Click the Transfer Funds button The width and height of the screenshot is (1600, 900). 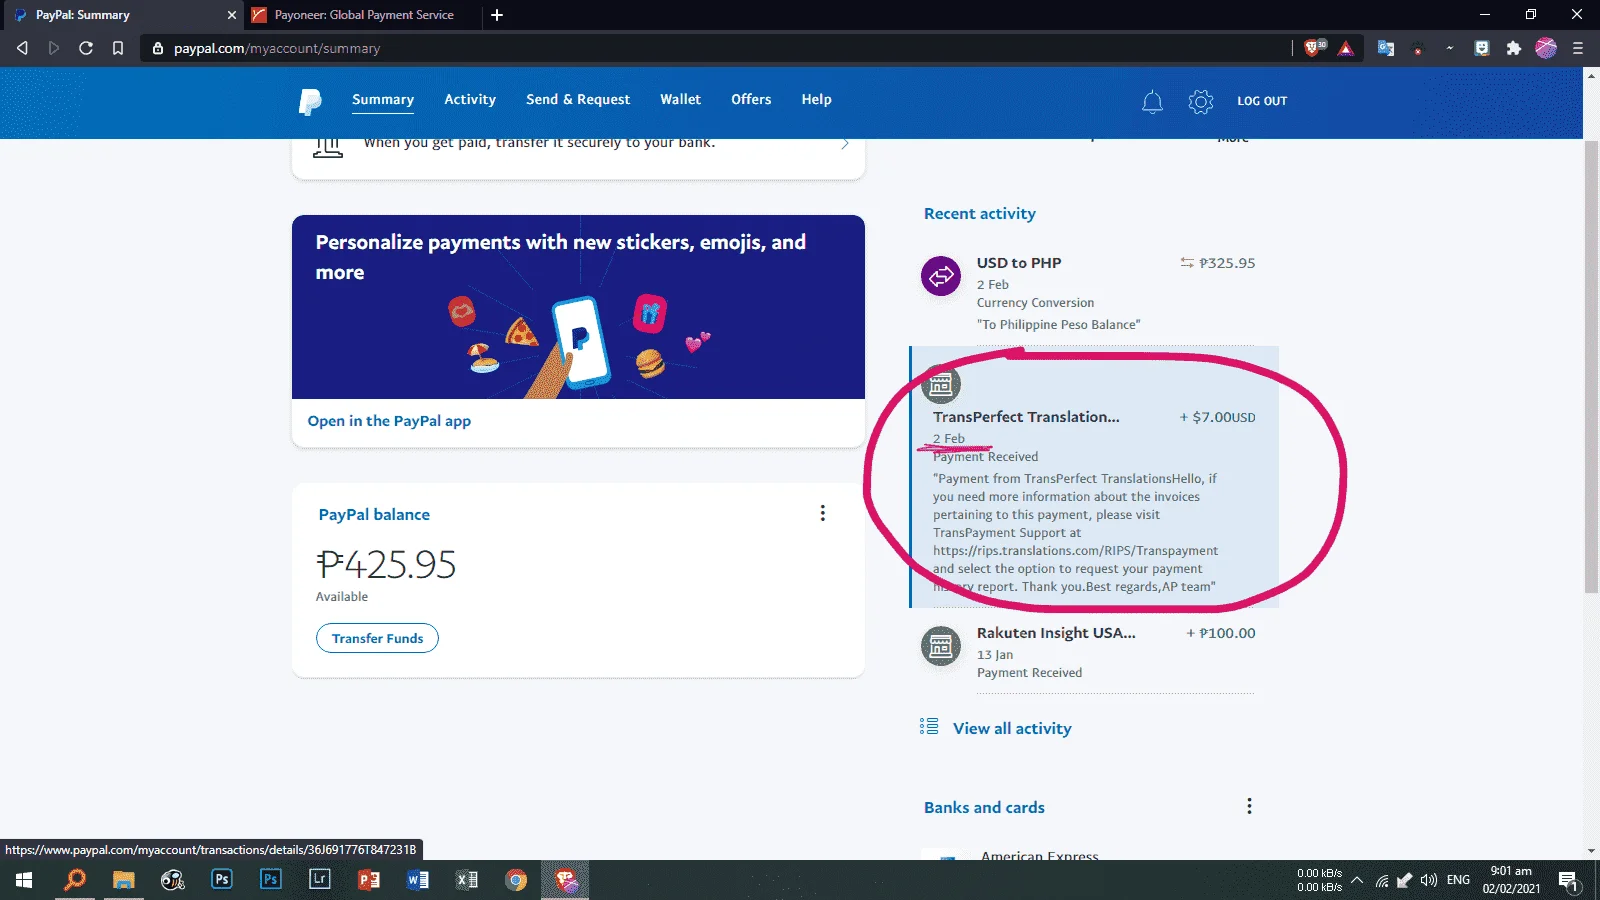pos(377,638)
